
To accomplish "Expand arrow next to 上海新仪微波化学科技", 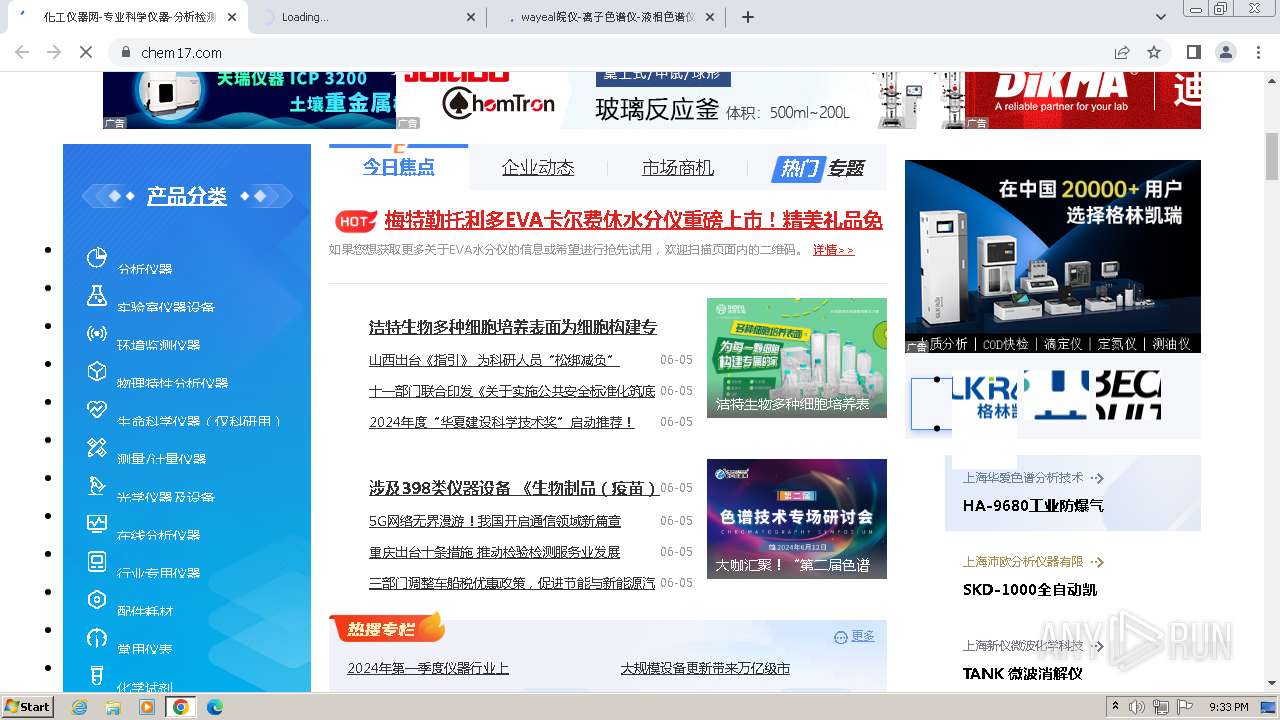I will [1097, 646].
